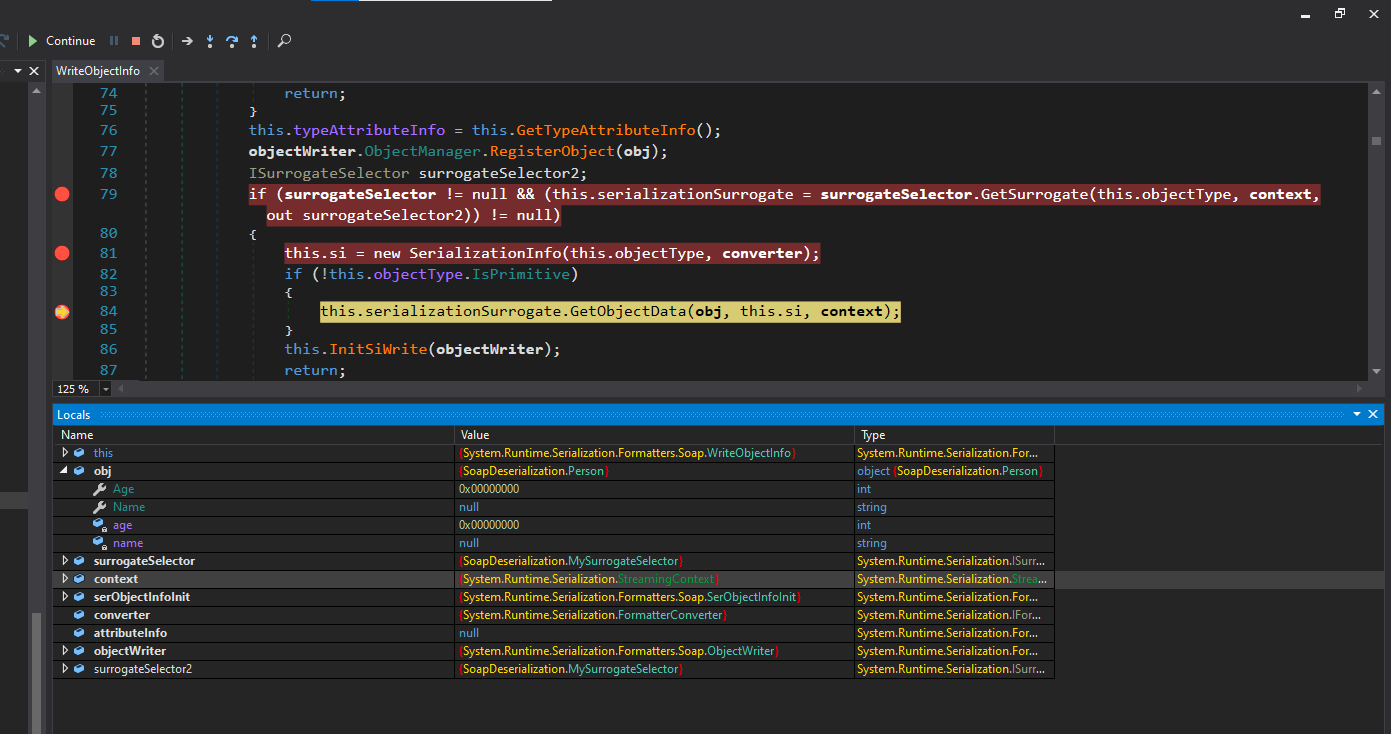This screenshot has width=1391, height=734.
Task: Pause execution with the Break All icon
Action: [114, 41]
